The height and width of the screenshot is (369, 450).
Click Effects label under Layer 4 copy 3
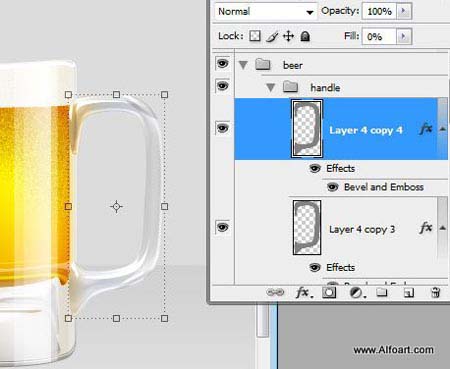[x=340, y=267]
